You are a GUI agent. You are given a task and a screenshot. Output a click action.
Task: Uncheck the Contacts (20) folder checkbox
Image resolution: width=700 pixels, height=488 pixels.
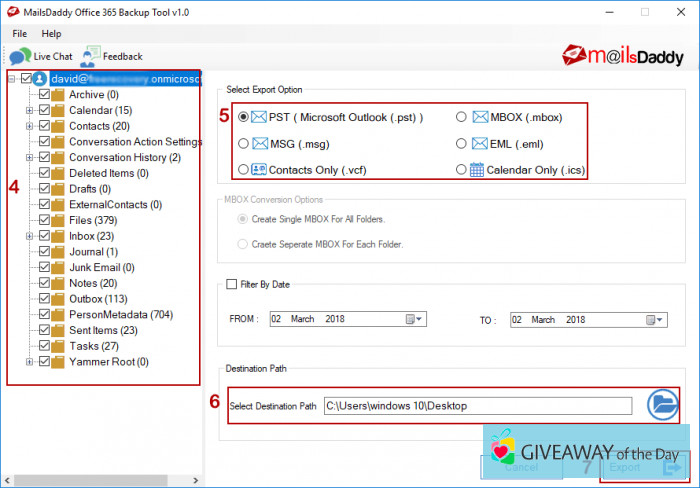[44, 126]
